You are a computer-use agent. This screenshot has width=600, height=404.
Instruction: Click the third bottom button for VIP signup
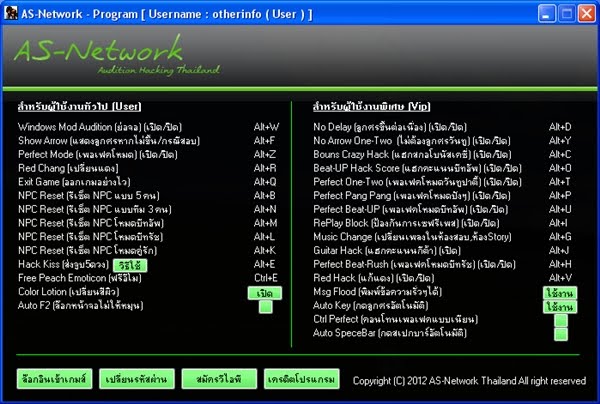(x=219, y=379)
